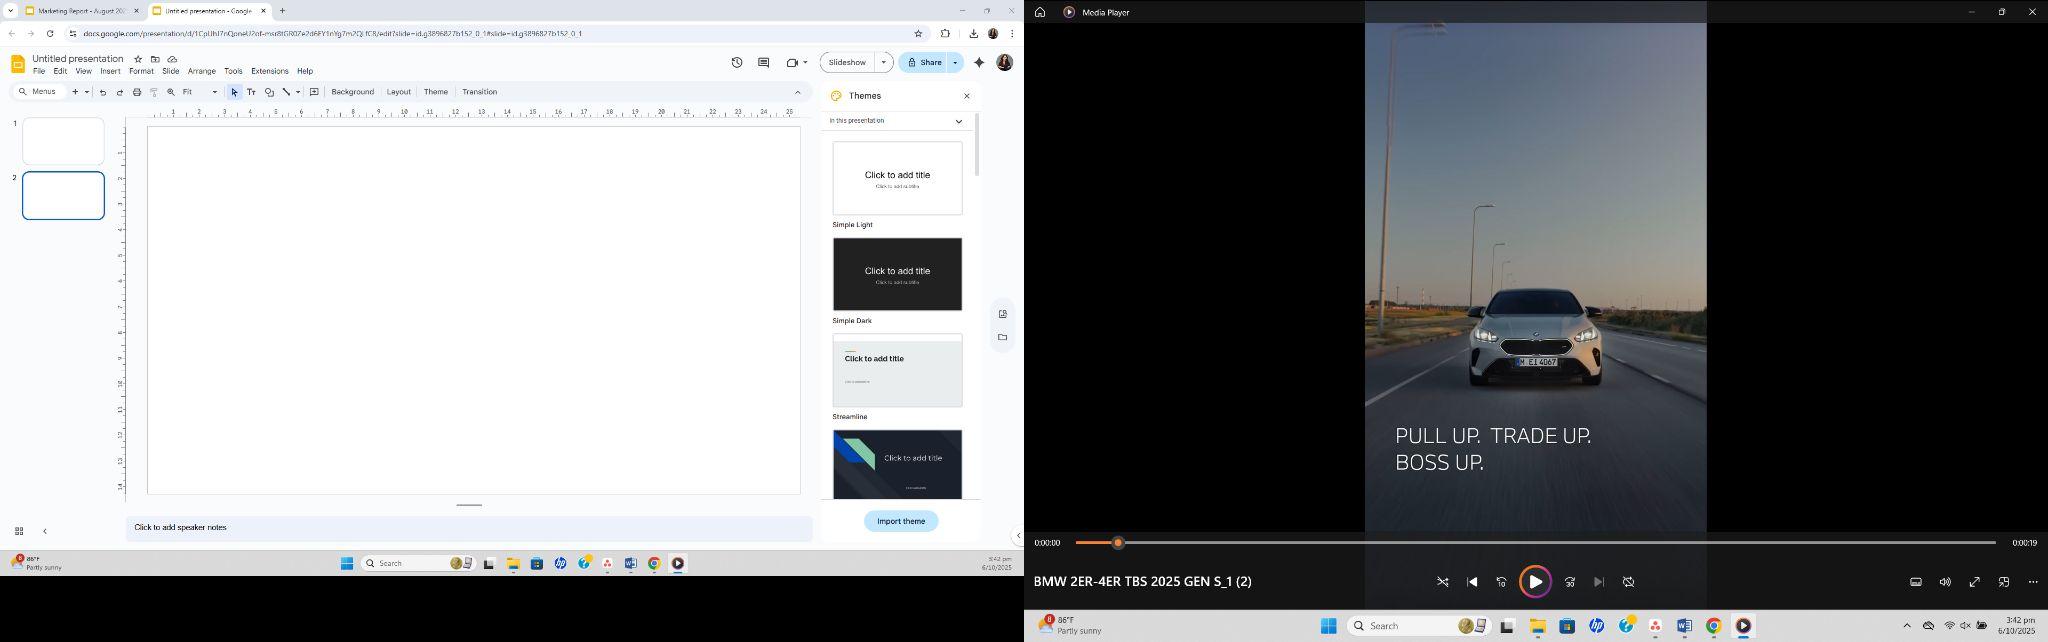Click to add speaker notes field

click(x=469, y=528)
